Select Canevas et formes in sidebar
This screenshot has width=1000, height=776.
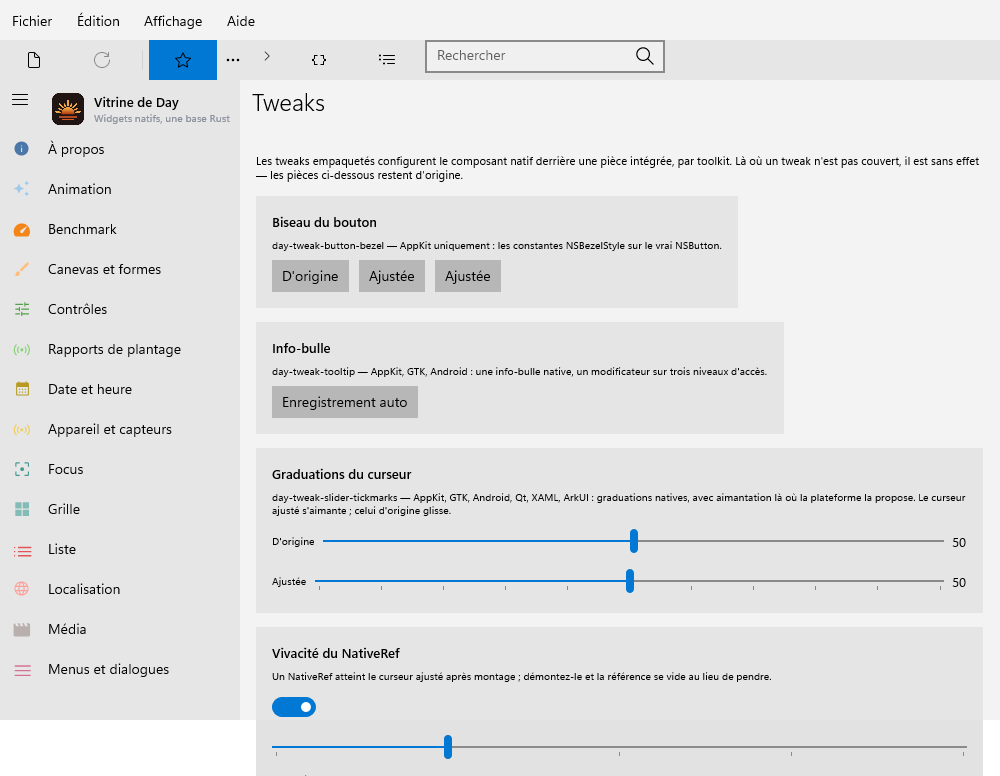pos(120,269)
